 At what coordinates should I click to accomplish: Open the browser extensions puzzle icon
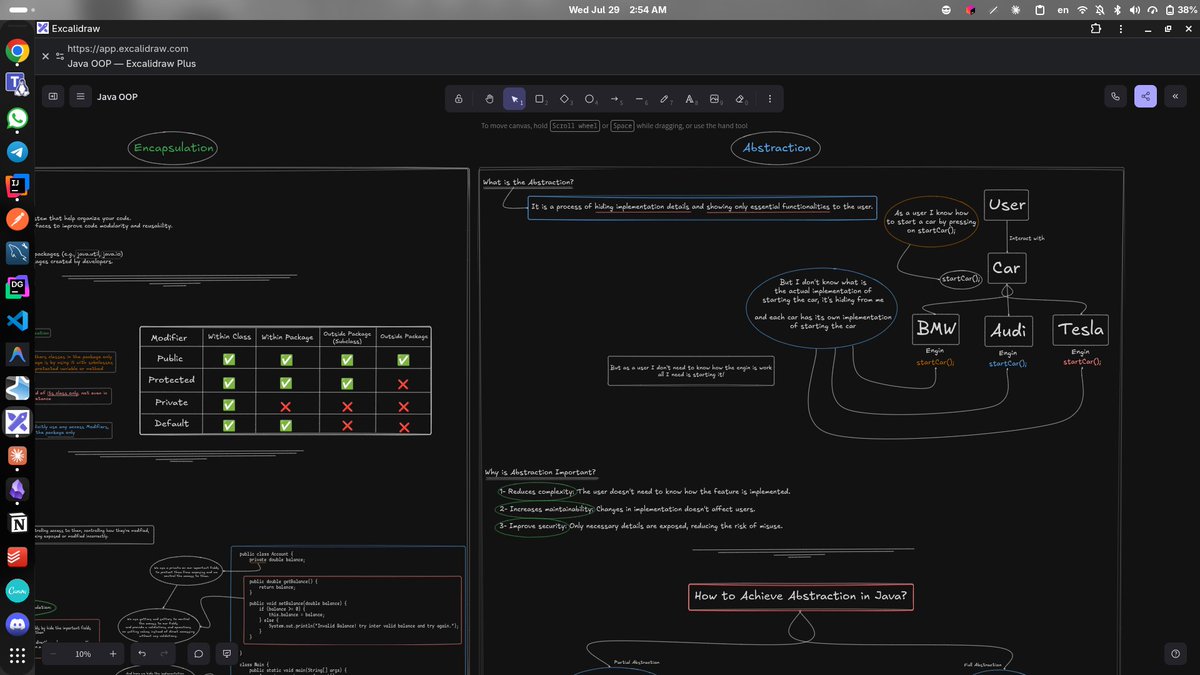1095,29
